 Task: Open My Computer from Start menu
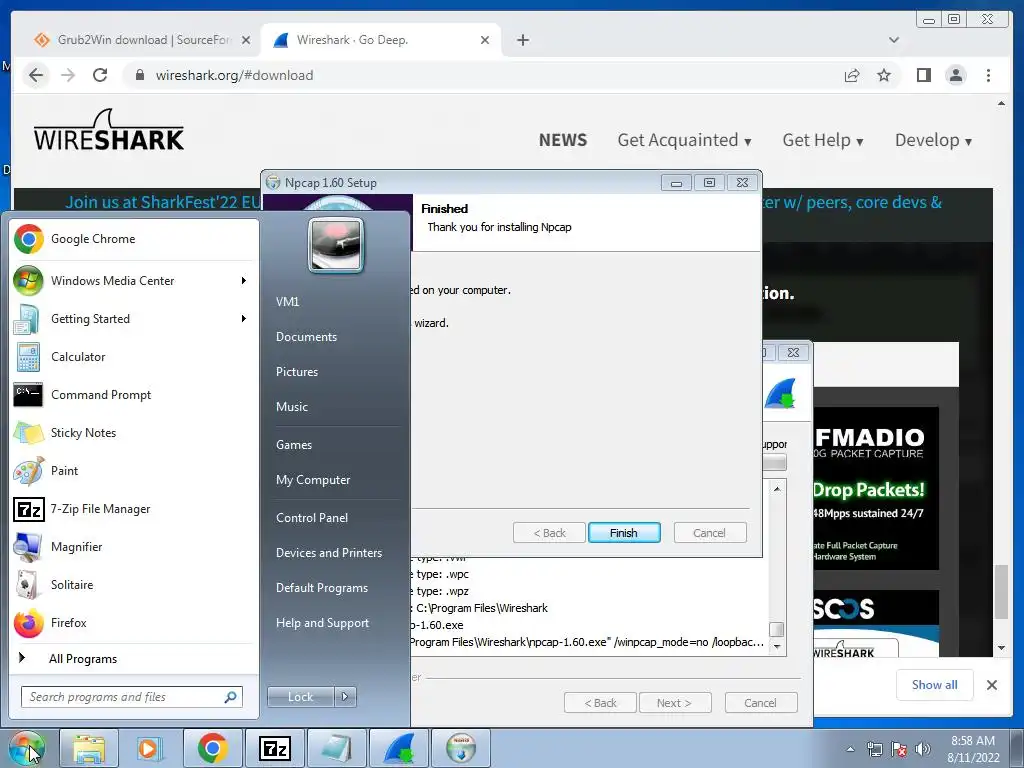click(313, 480)
